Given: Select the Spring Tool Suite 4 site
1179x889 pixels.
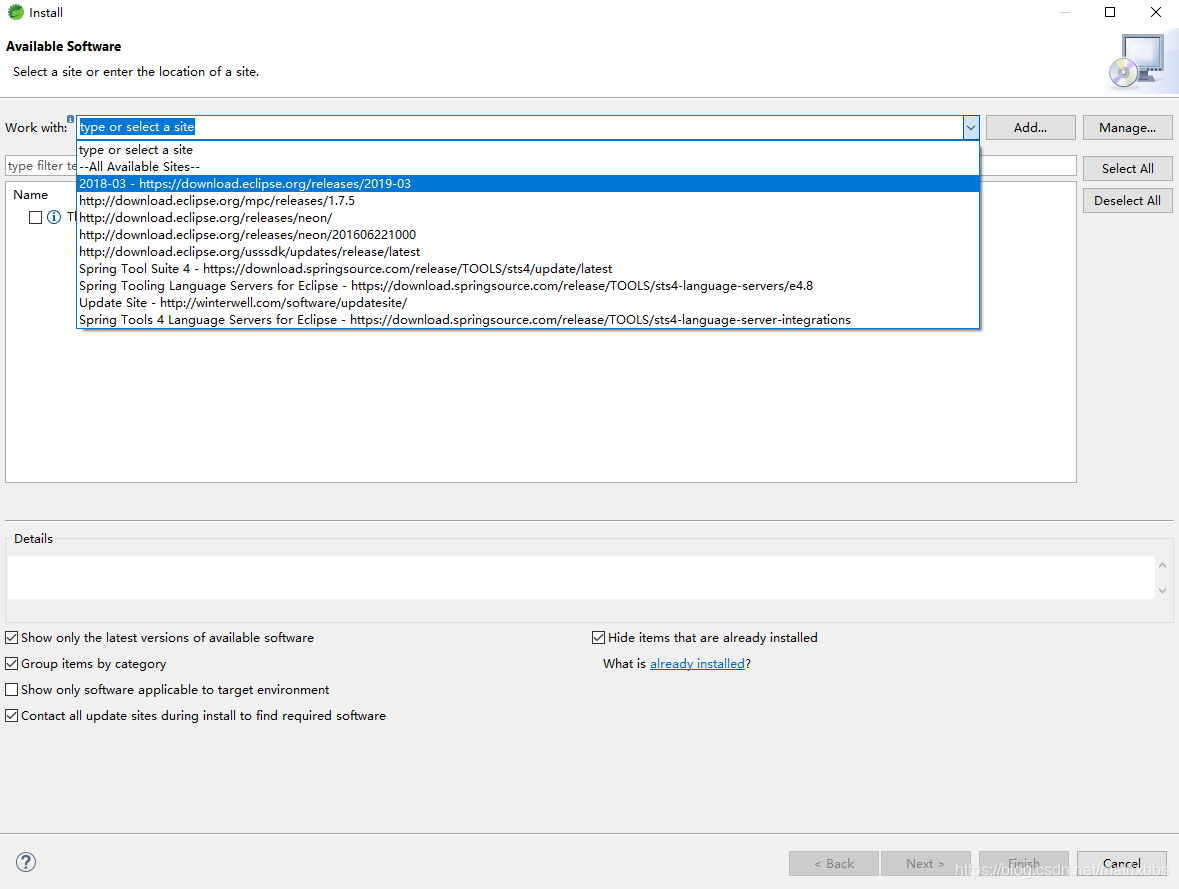Looking at the screenshot, I should pyautogui.click(x=528, y=269).
